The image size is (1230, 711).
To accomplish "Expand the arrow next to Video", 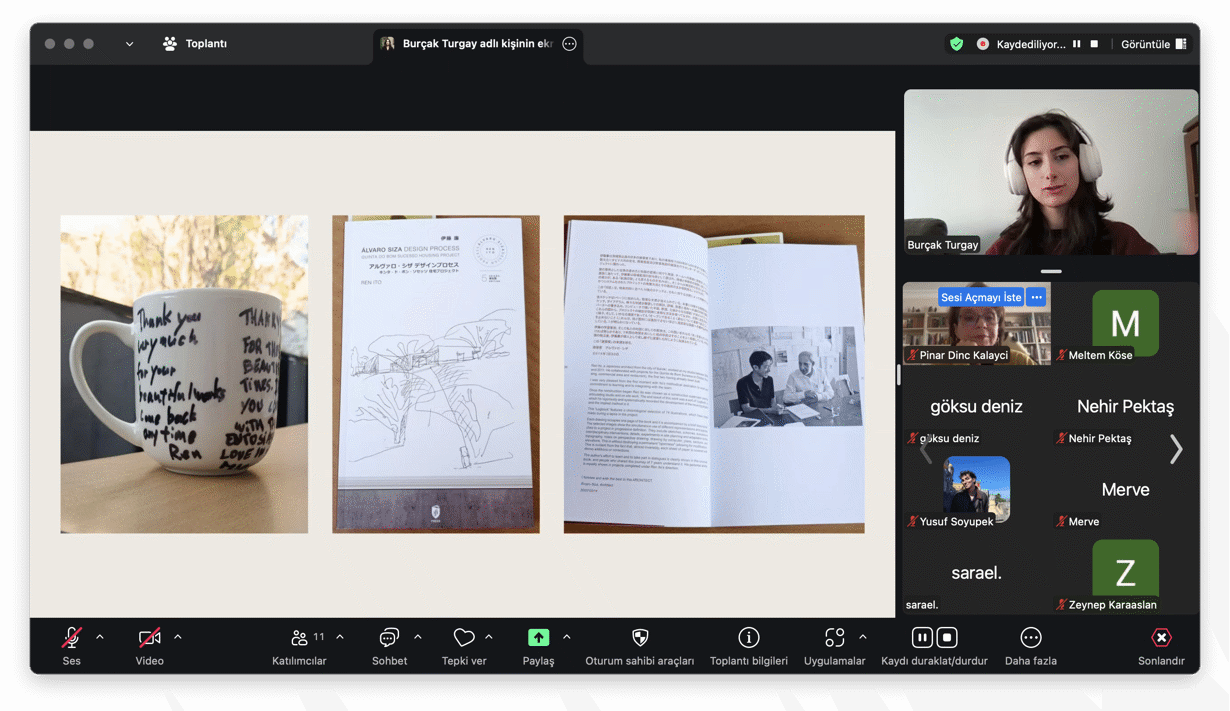I will 178,637.
